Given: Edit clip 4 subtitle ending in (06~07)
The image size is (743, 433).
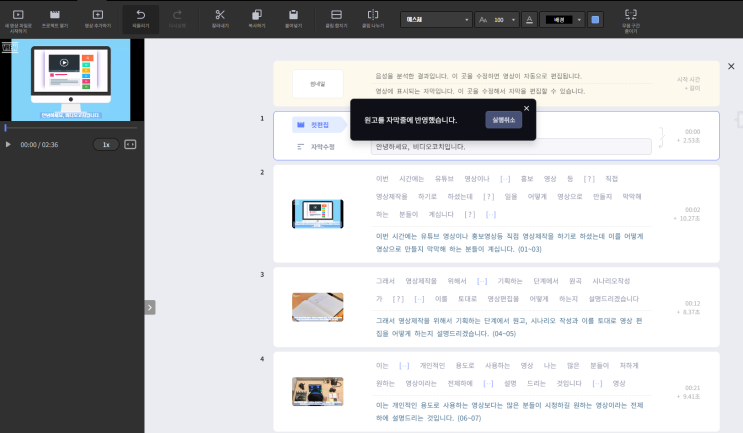Looking at the screenshot, I should click(x=511, y=412).
